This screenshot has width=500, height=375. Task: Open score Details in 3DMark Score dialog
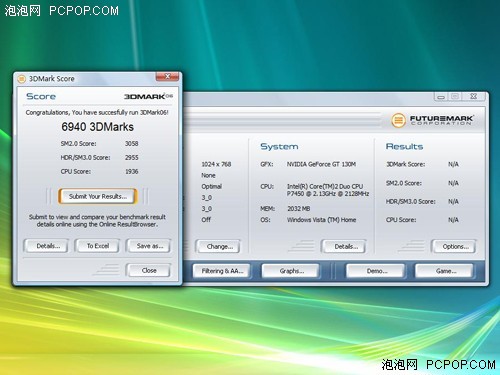click(x=47, y=246)
